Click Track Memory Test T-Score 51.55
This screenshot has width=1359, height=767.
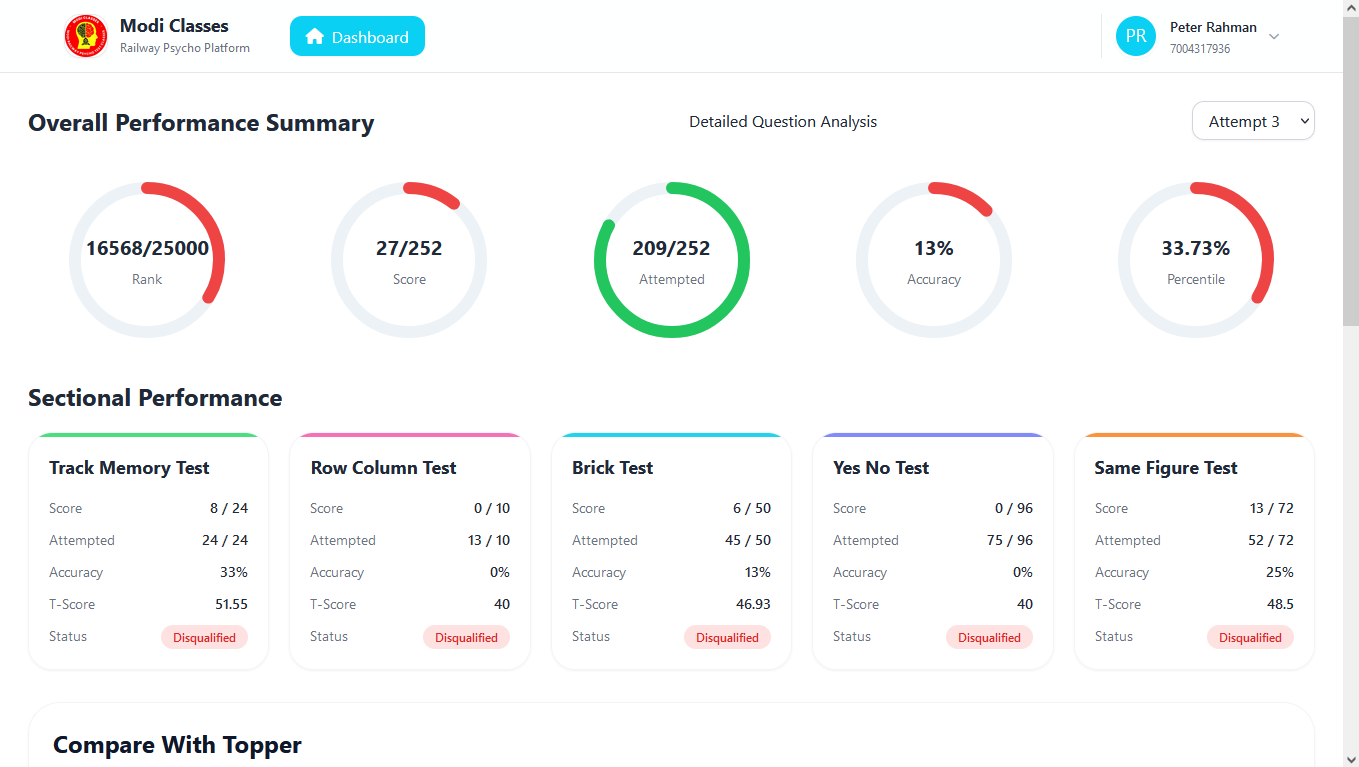coord(231,604)
